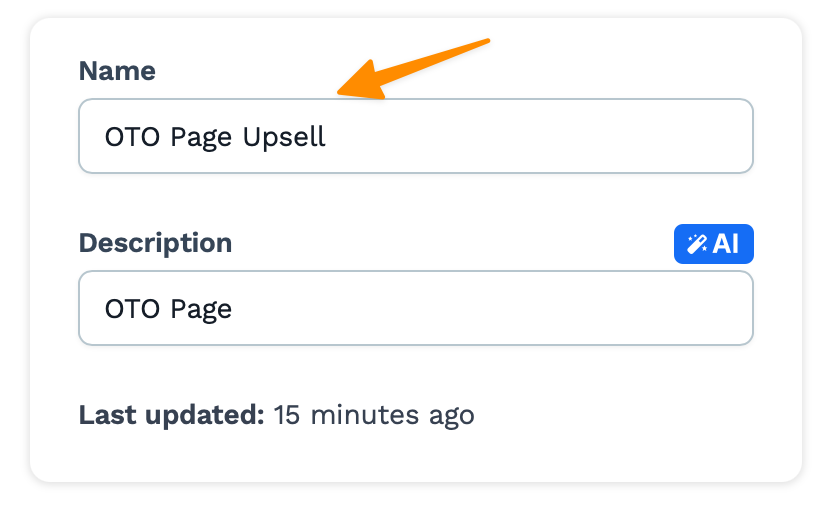
Task: Focus the Name input field
Action: (x=415, y=136)
